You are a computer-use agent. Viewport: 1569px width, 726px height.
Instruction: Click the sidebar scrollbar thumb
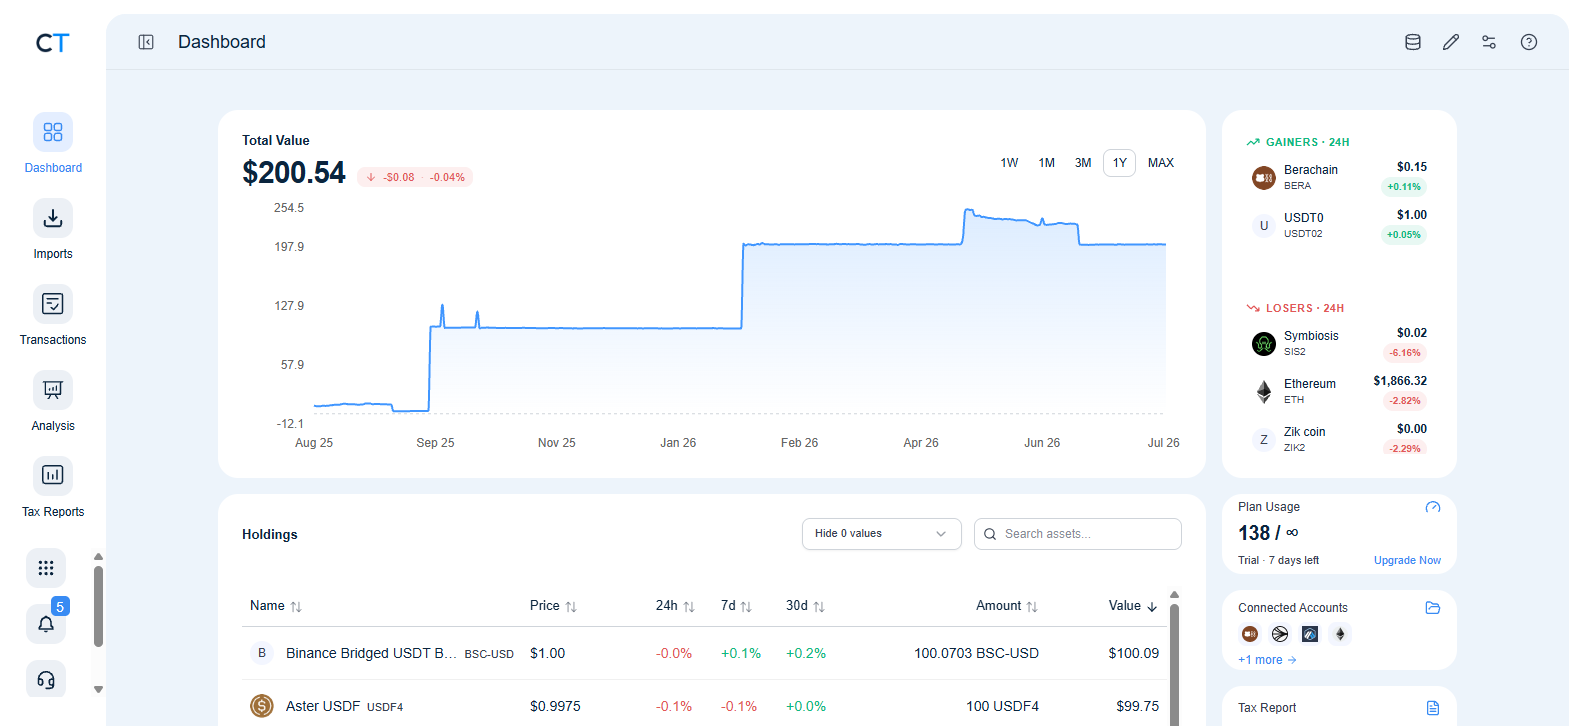[x=98, y=607]
